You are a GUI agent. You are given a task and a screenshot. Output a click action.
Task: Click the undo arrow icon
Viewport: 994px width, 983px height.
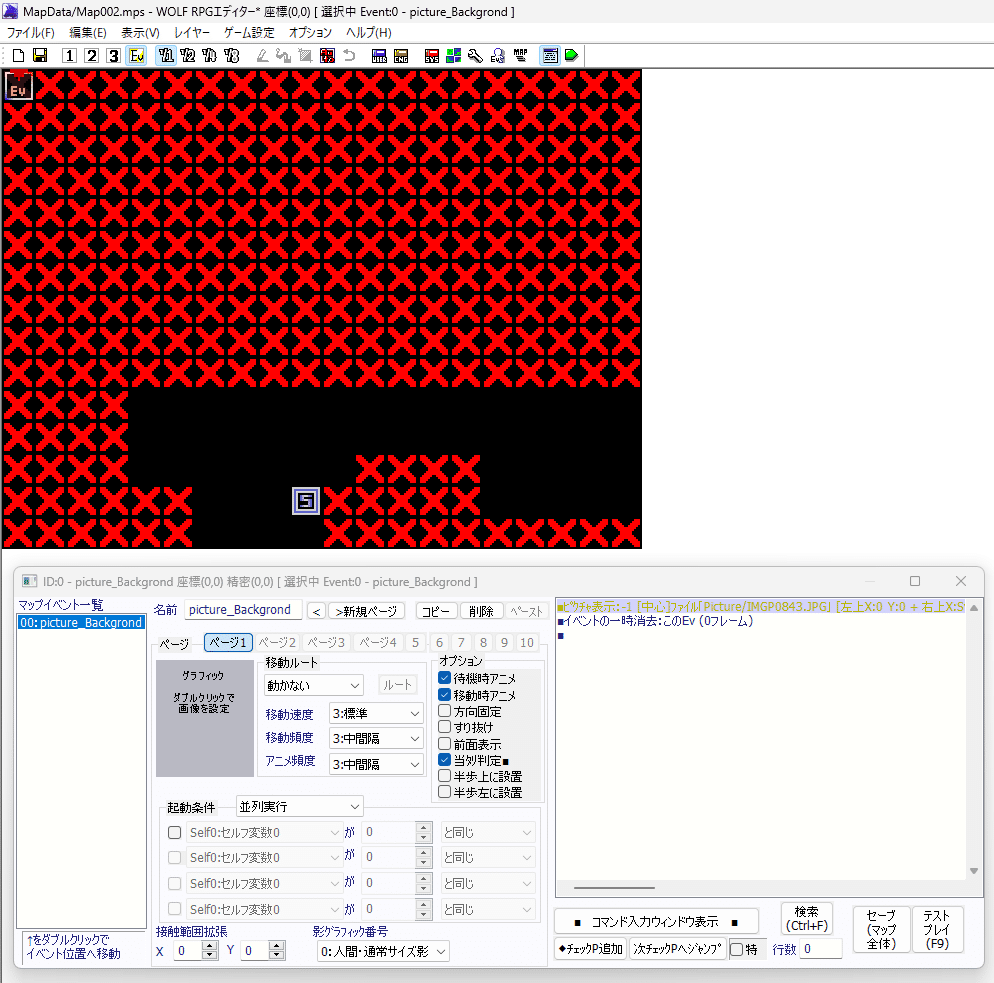[x=349, y=56]
